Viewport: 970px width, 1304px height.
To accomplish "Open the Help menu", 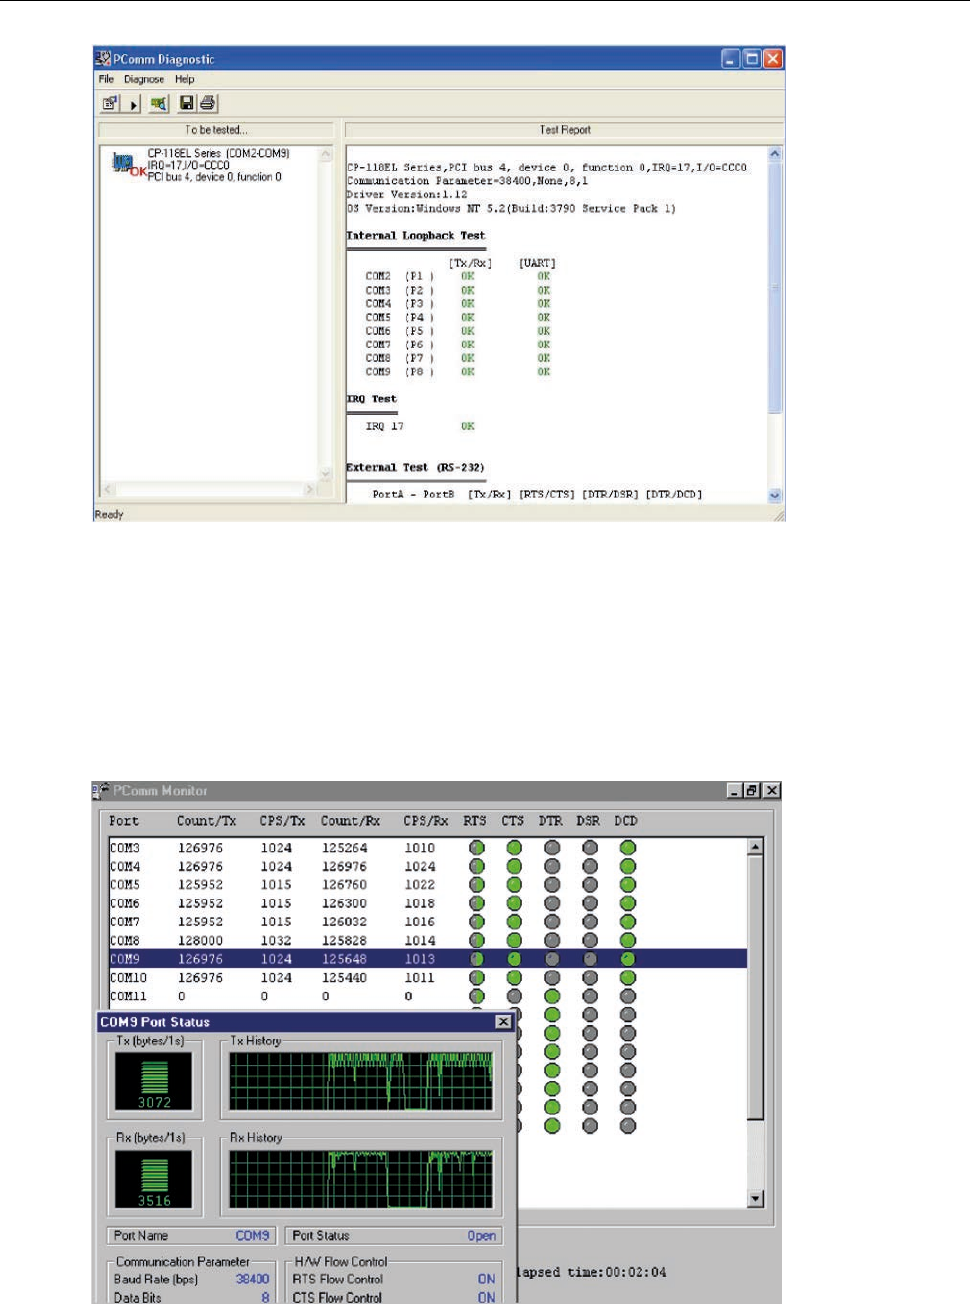I will pos(185,79).
